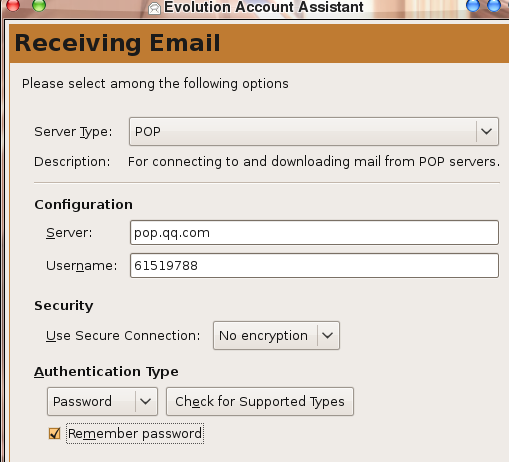Tick the Remember password checkbox
The height and width of the screenshot is (462, 509).
click(x=54, y=434)
